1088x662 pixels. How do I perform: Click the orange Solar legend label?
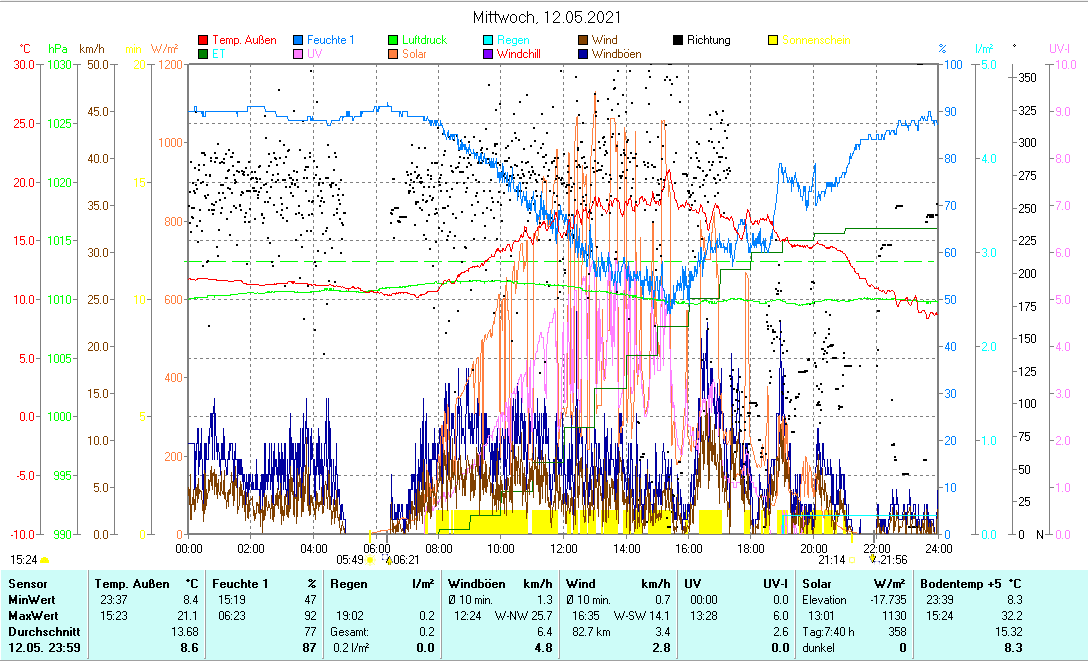coord(416,54)
